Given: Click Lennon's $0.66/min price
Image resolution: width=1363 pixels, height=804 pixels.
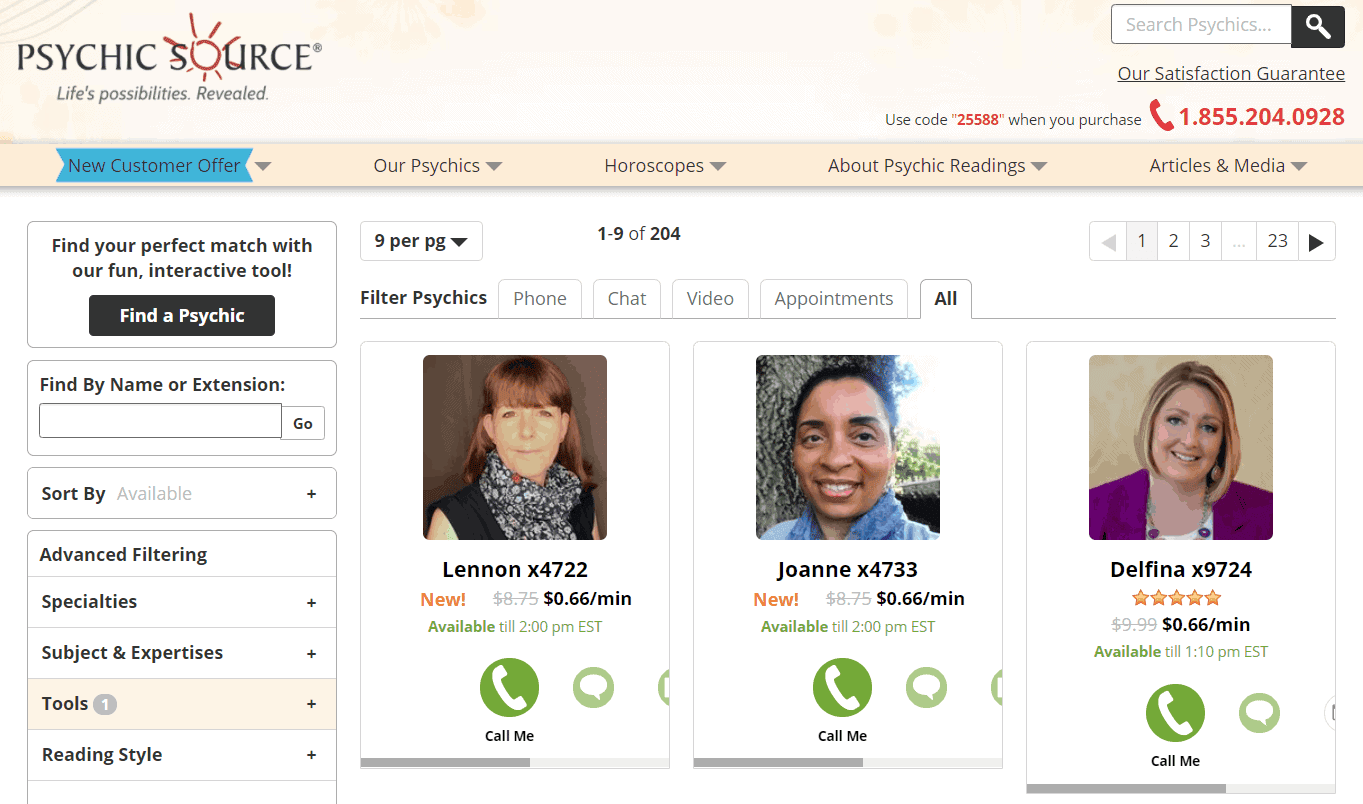Looking at the screenshot, I should [588, 599].
